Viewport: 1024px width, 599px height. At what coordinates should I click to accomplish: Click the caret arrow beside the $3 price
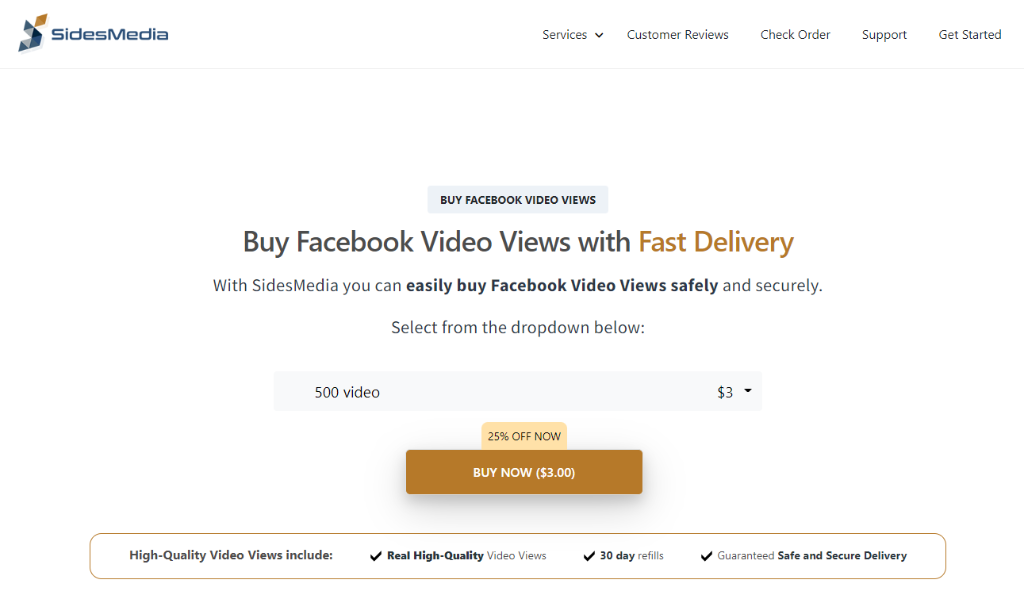[747, 391]
